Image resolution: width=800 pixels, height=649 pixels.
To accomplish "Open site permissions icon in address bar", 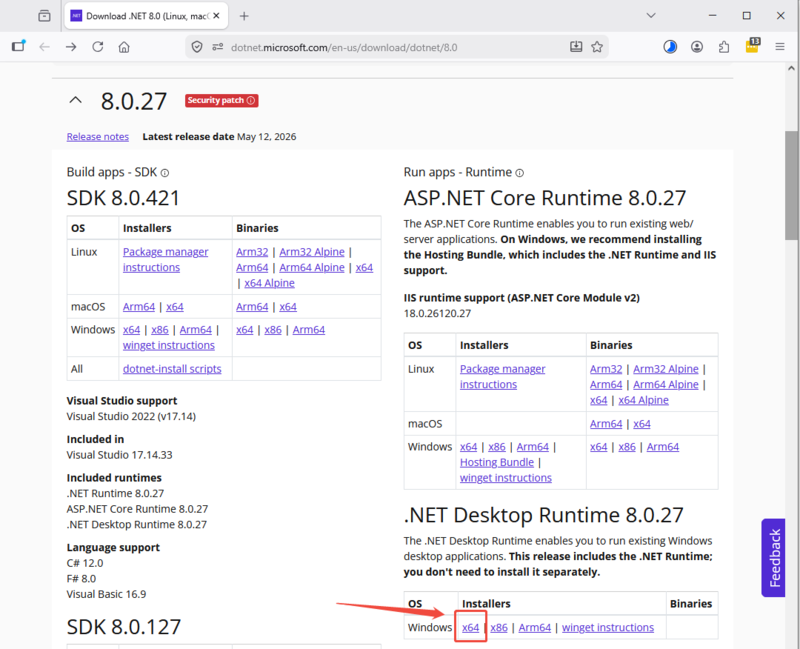I will pos(218,47).
